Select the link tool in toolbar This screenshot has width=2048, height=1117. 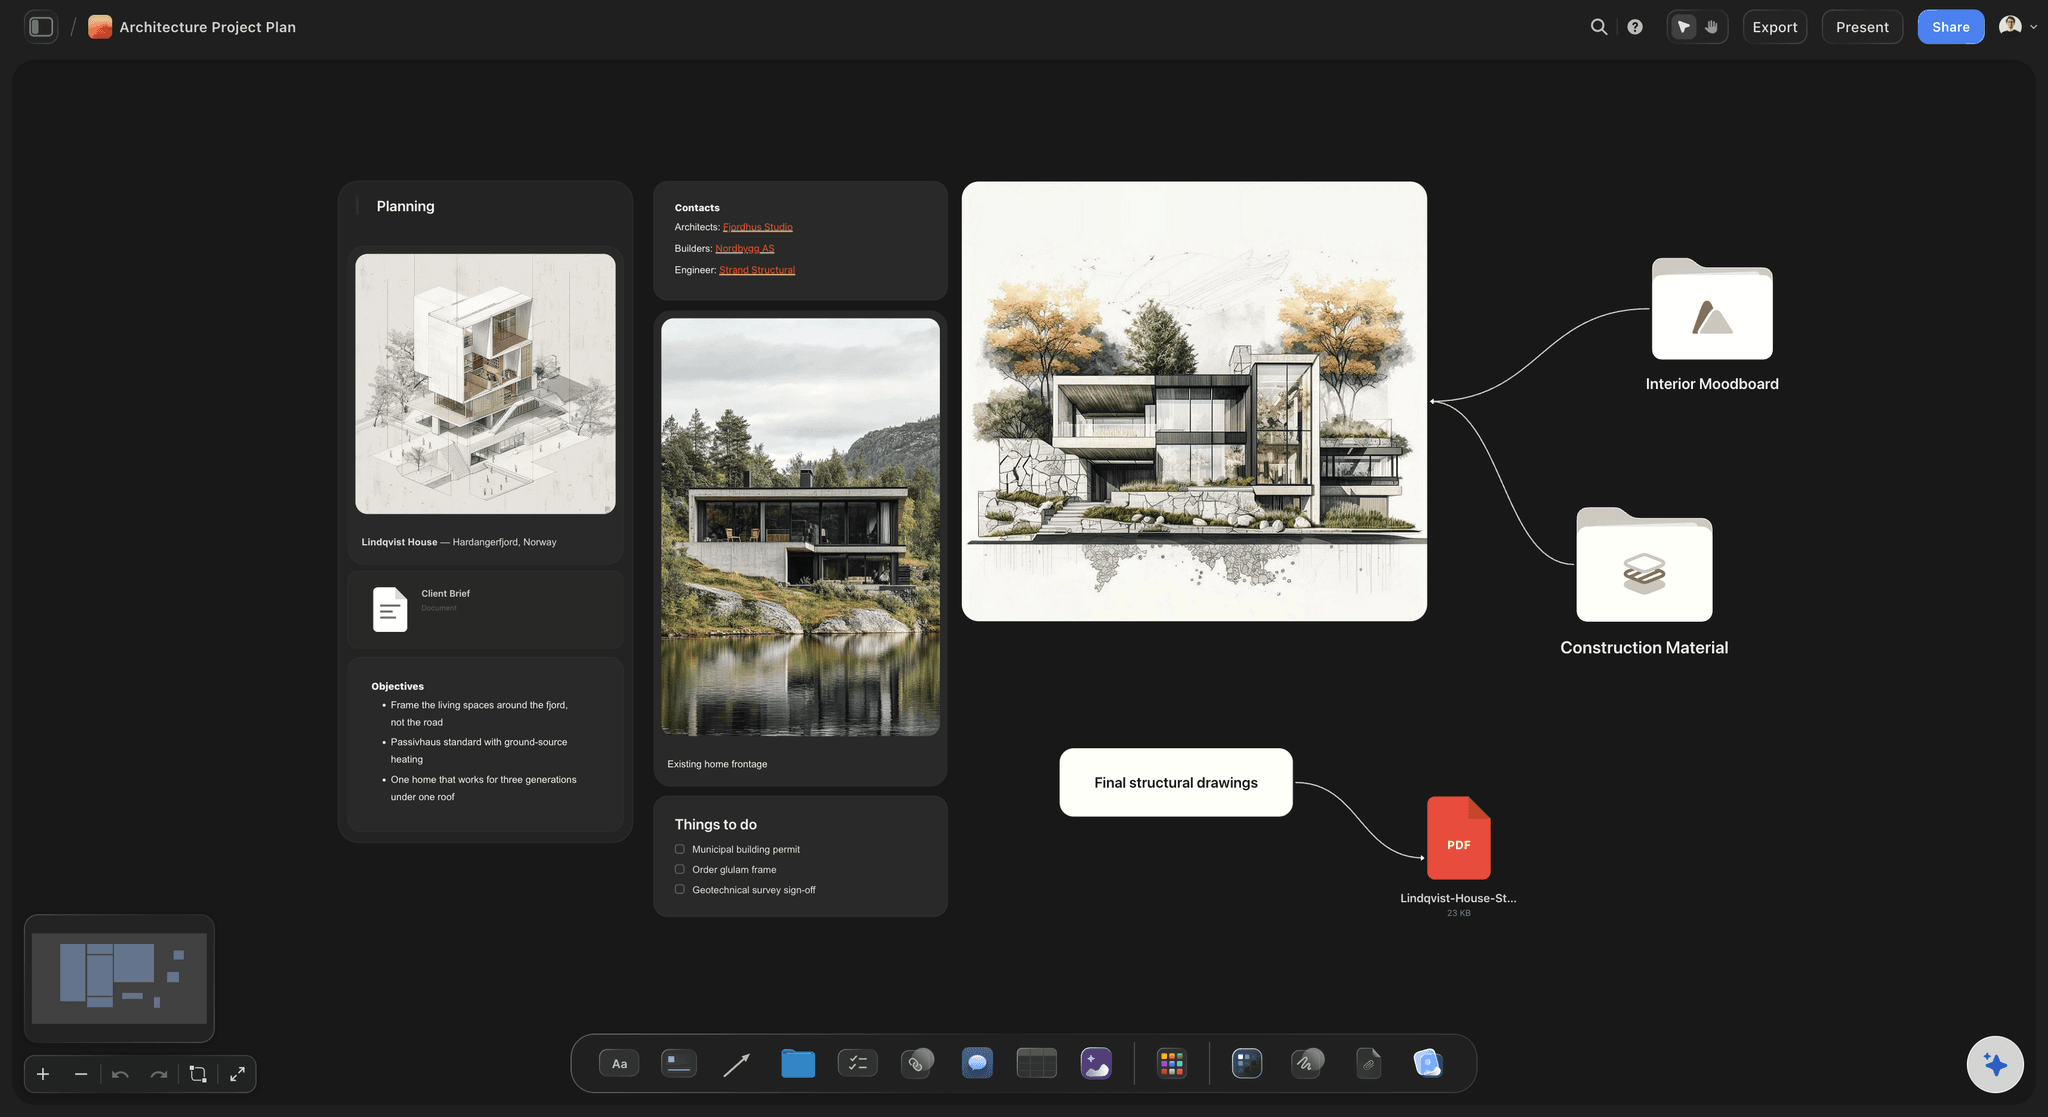coord(917,1063)
